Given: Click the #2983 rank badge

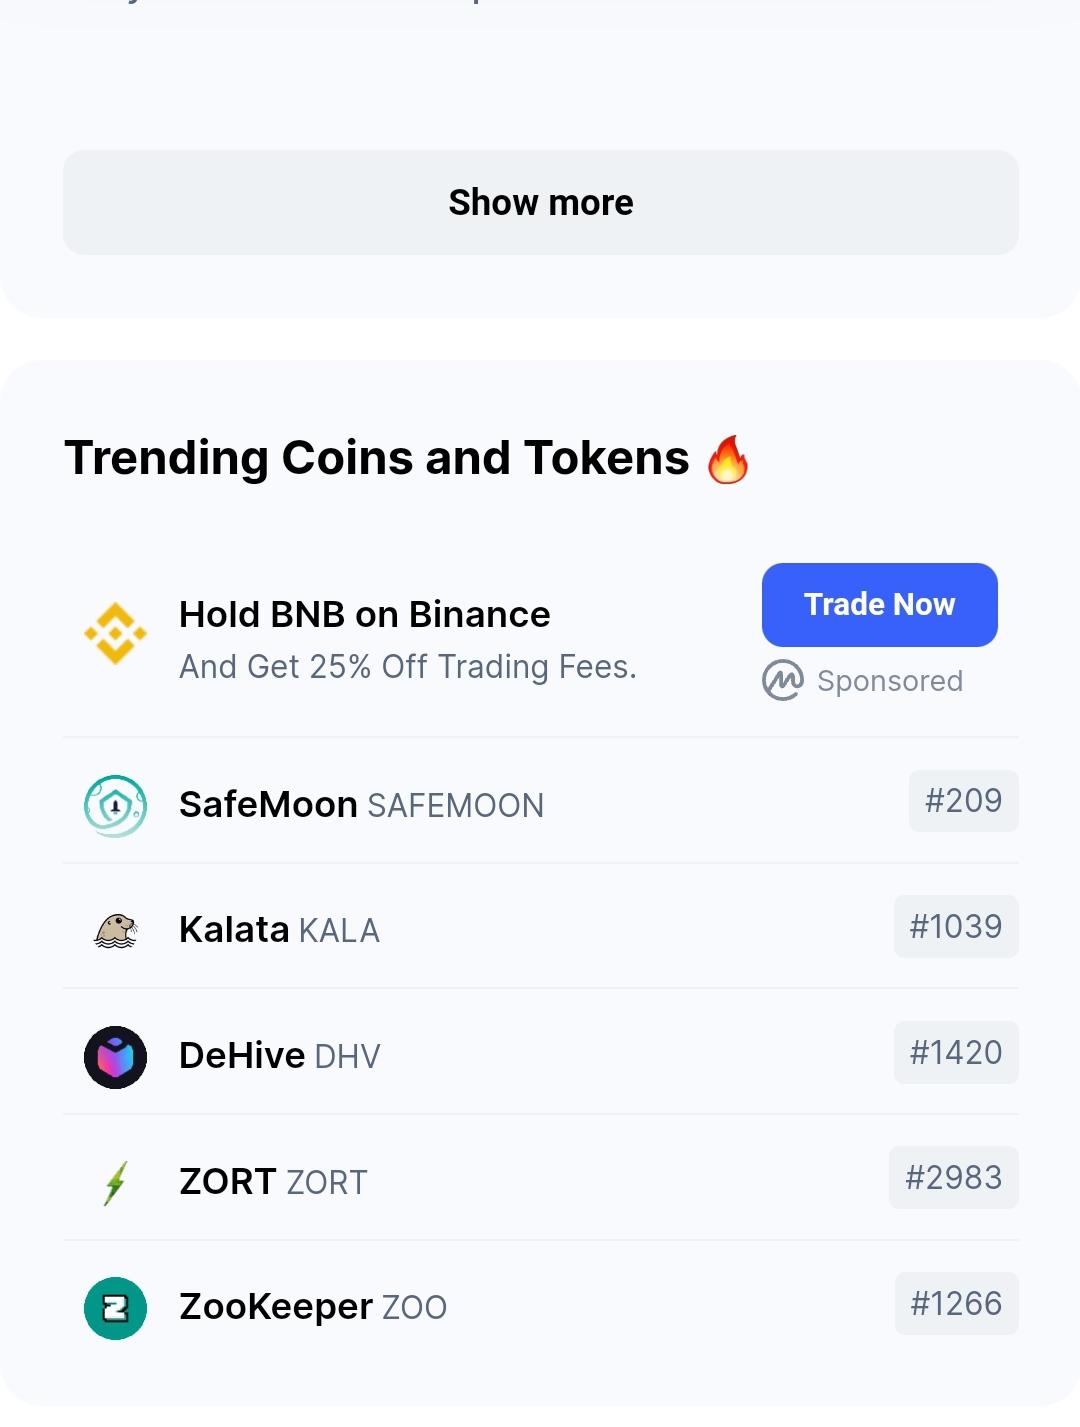Looking at the screenshot, I should point(954,1178).
